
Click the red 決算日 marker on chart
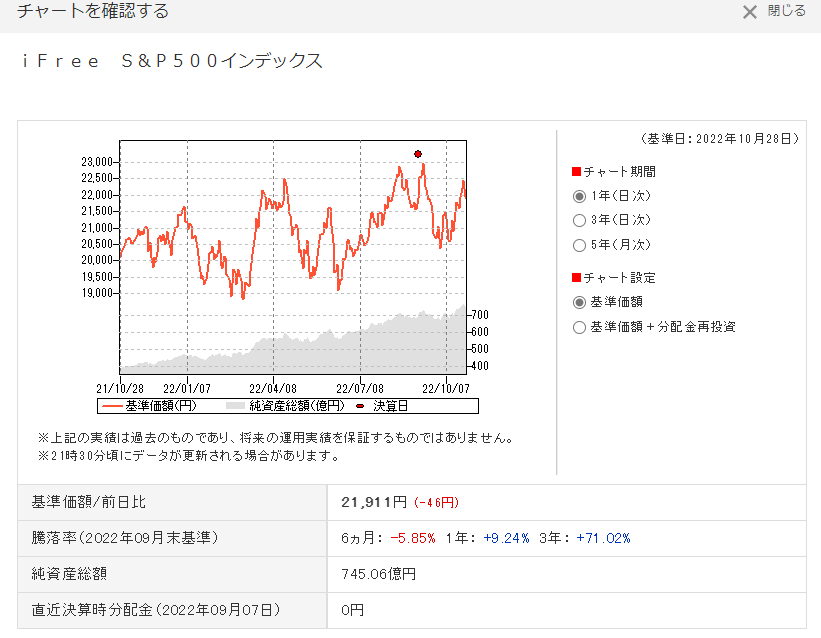click(x=418, y=154)
